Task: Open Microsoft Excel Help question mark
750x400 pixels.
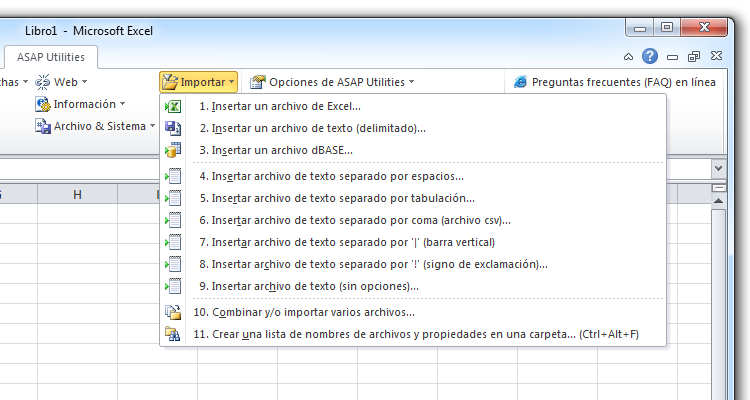Action: (x=650, y=56)
